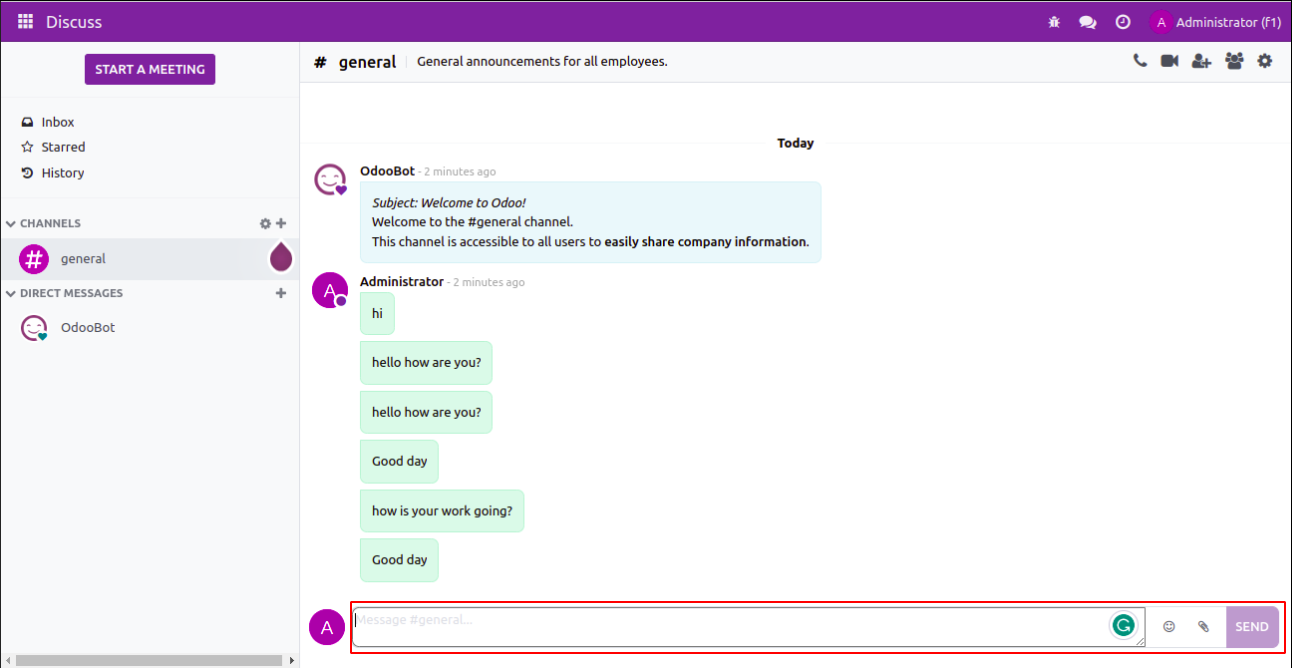
Task: Click the general channel hash avatar
Action: [x=34, y=259]
